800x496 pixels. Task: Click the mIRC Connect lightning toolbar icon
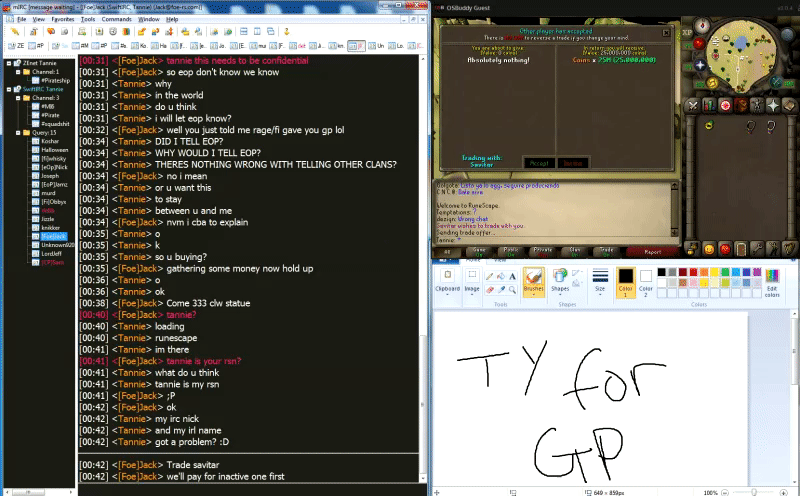point(15,32)
